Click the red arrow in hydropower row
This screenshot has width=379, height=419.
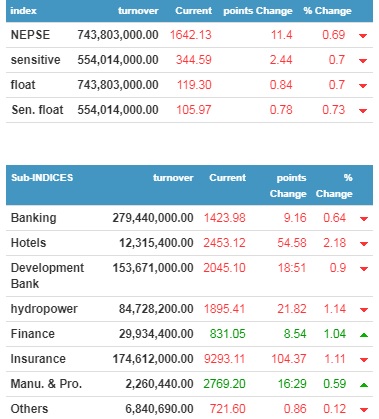[364, 310]
